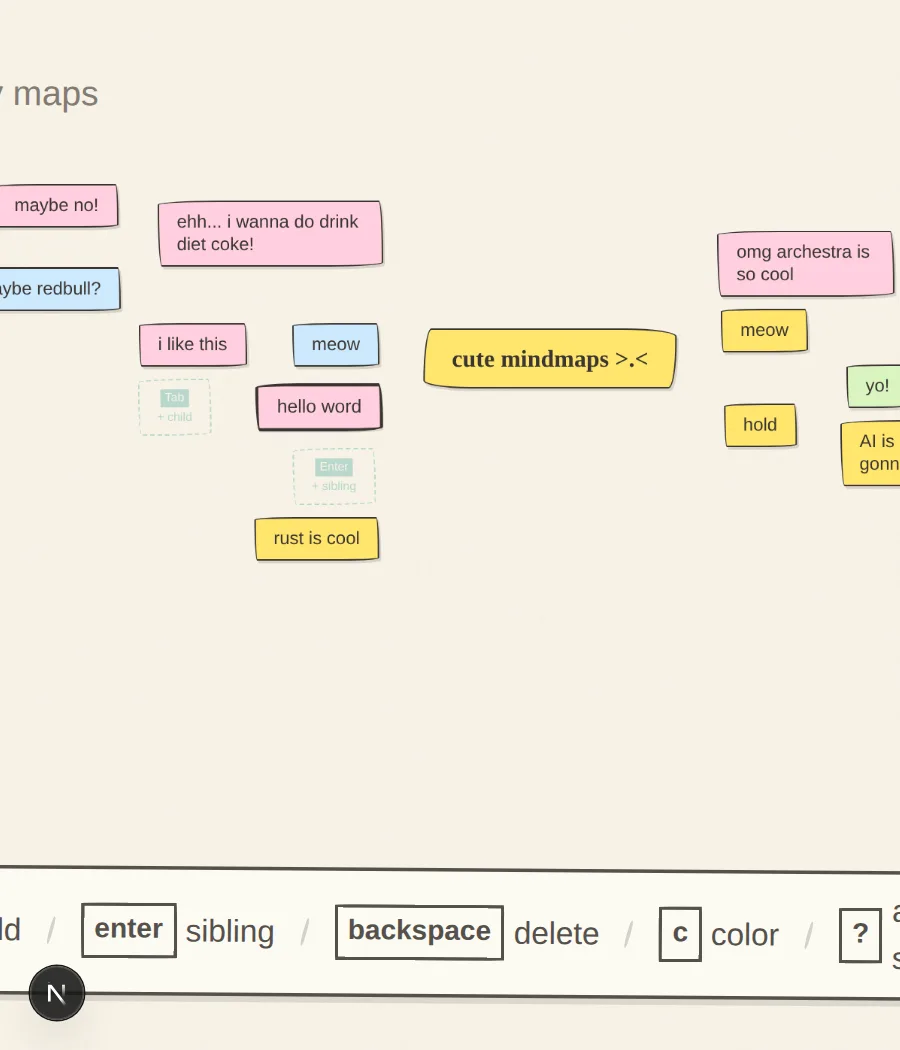The height and width of the screenshot is (1050, 900).
Task: Click the 'Enter + sibling' ghost placeholder
Action: click(334, 476)
